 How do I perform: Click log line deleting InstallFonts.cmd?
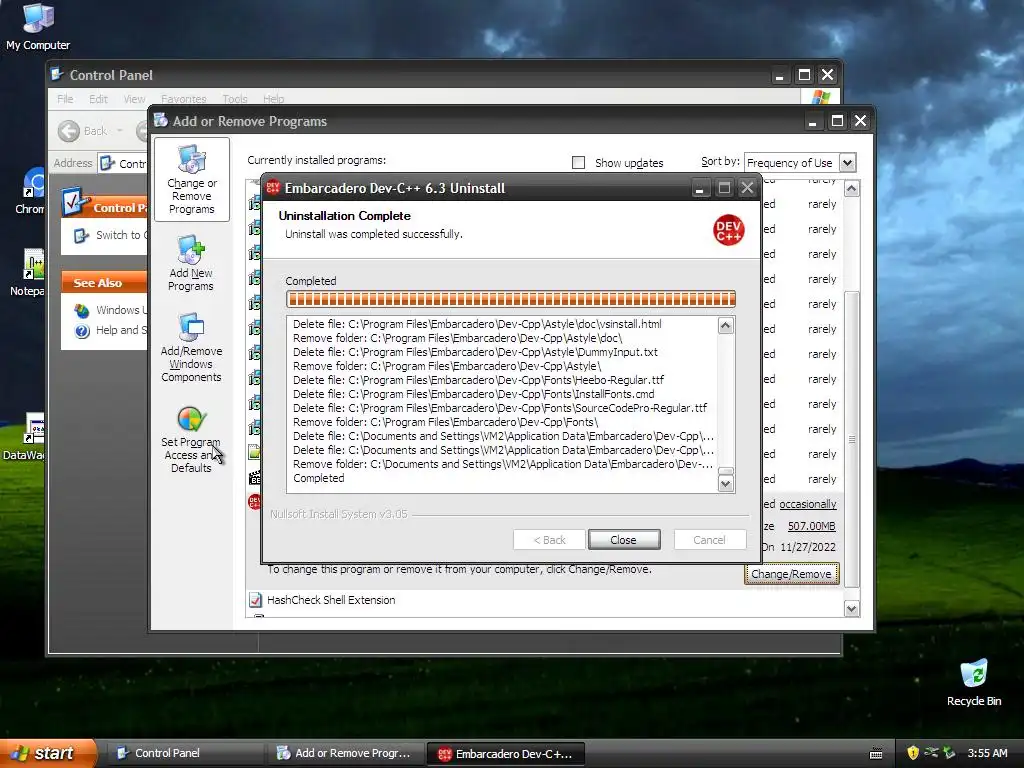[473, 394]
